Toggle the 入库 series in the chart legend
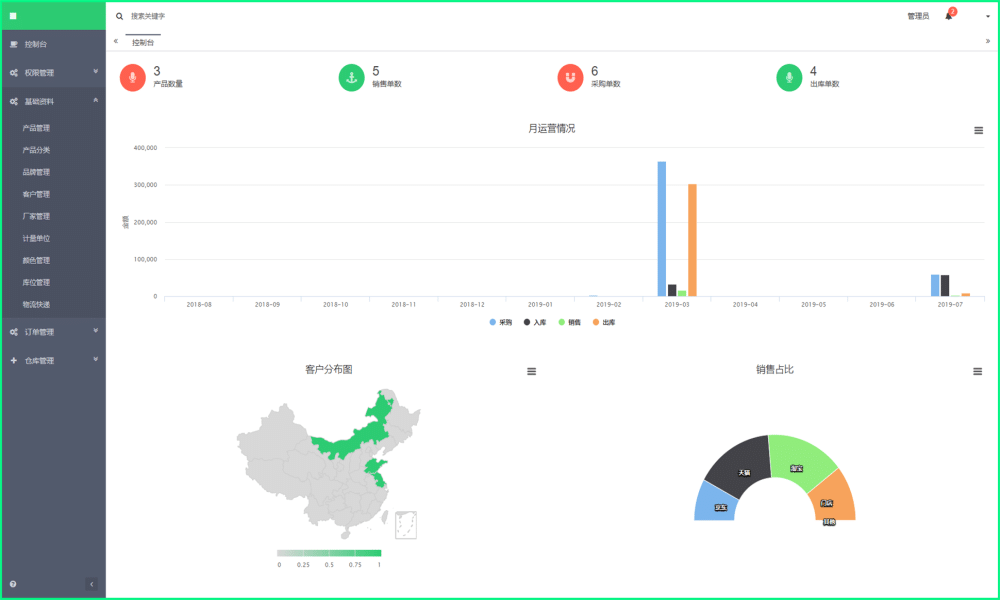Screen dimensions: 1000x600 535,323
